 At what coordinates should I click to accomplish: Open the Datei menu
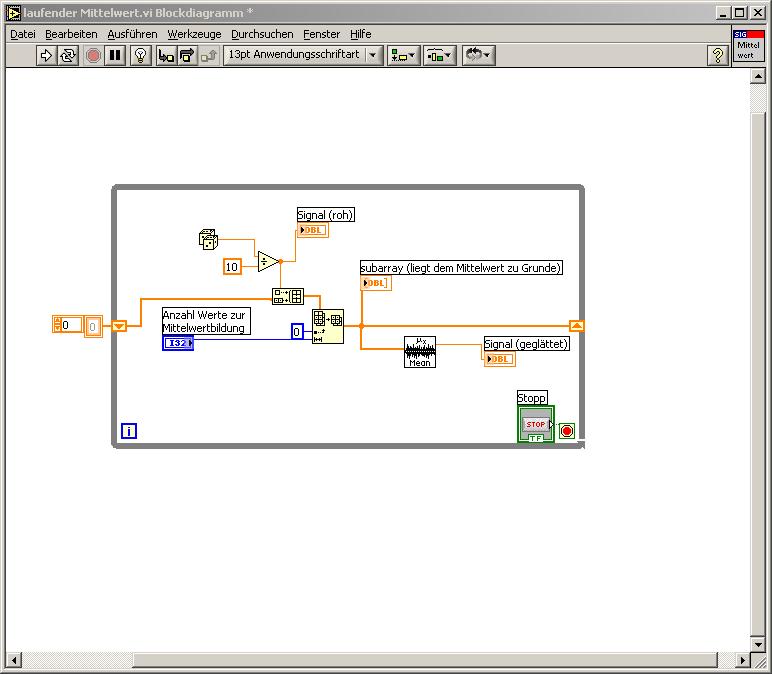coord(23,34)
